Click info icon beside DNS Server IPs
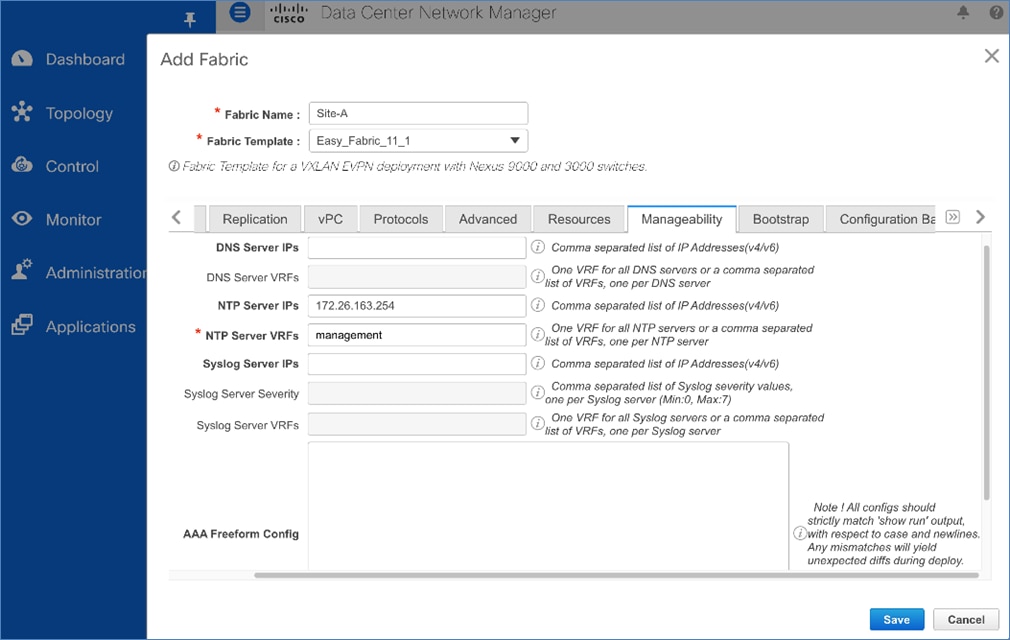1010x640 pixels. 537,247
